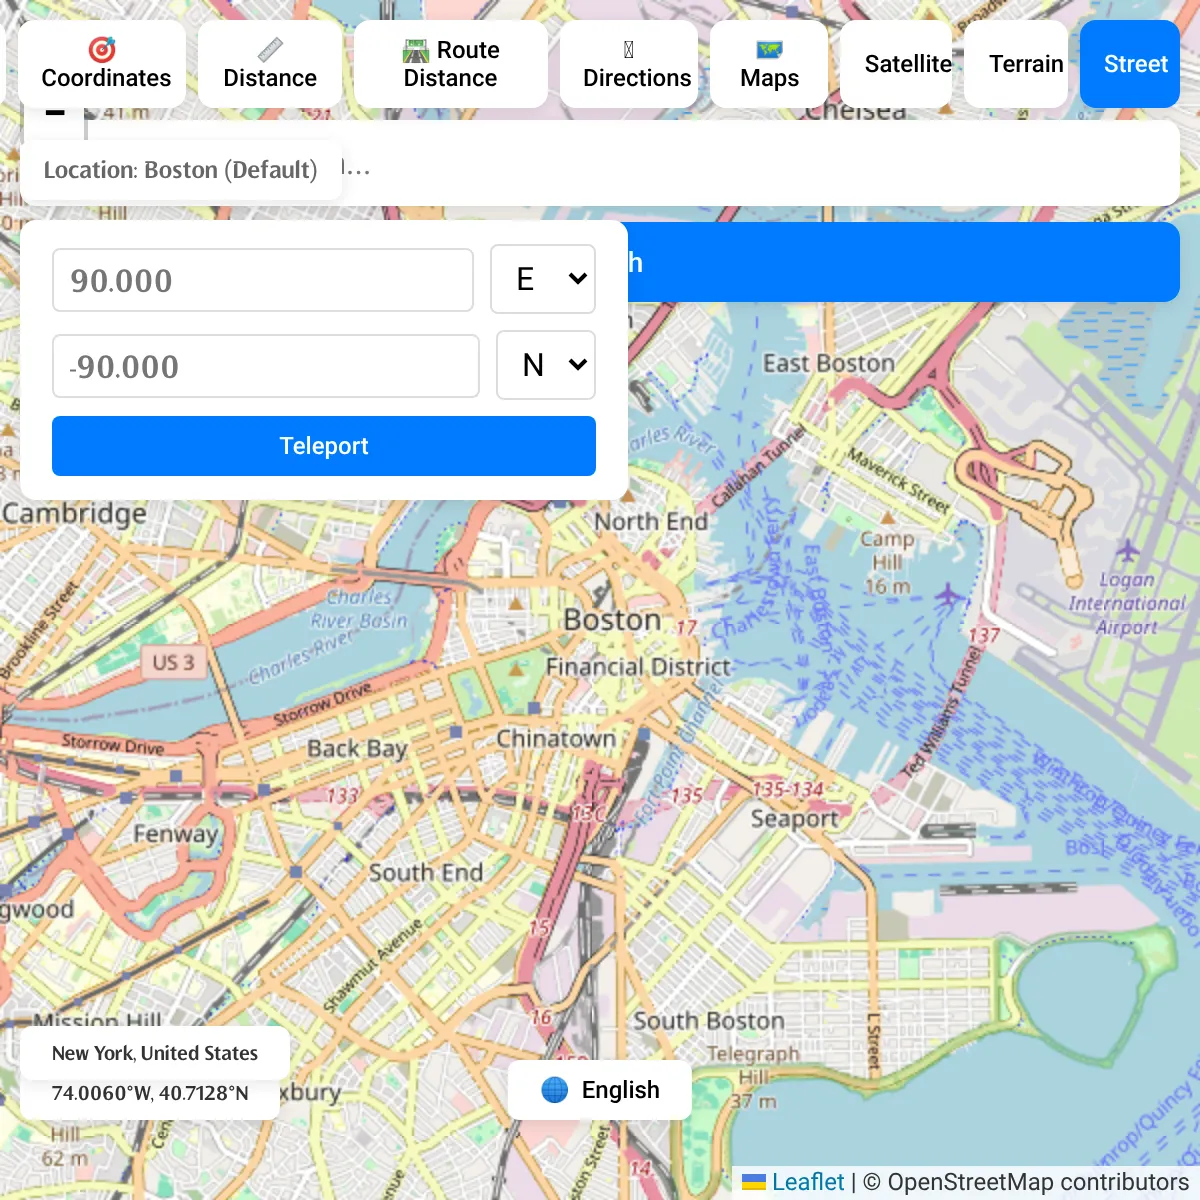Open the English language selector
The width and height of the screenshot is (1200, 1200).
click(x=600, y=1090)
